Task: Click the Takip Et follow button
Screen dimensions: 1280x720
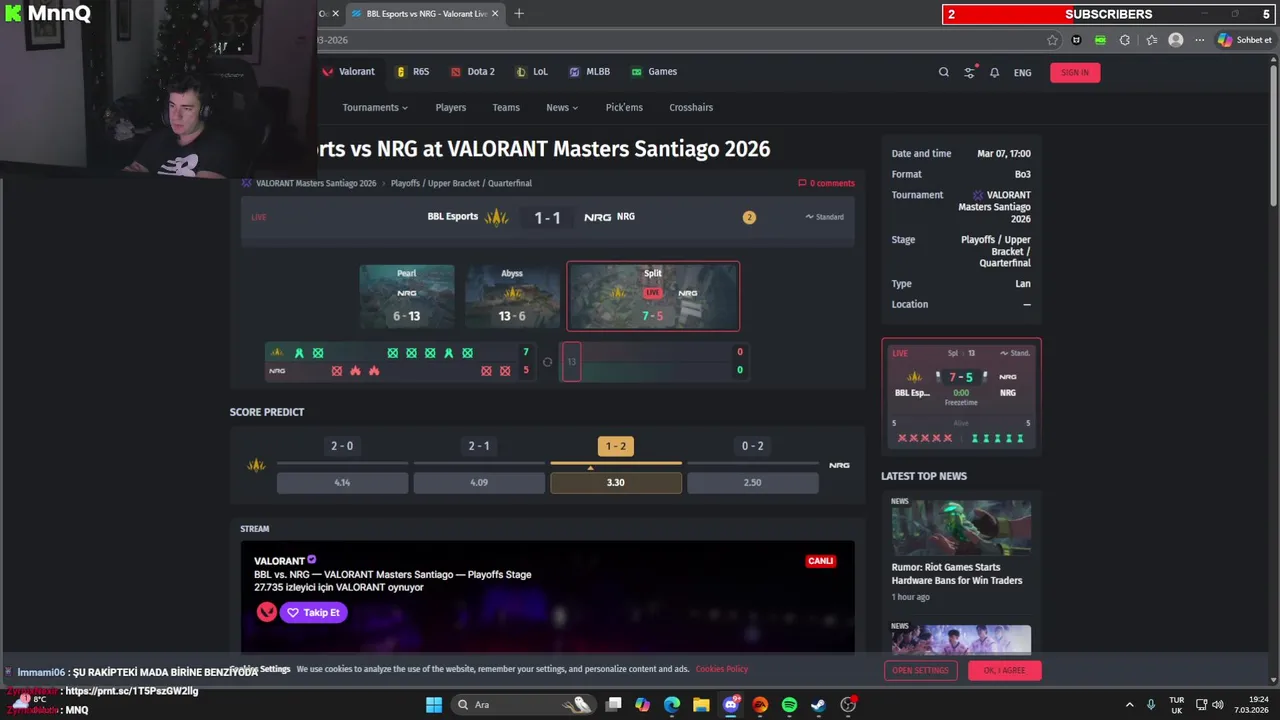Action: pyautogui.click(x=313, y=612)
